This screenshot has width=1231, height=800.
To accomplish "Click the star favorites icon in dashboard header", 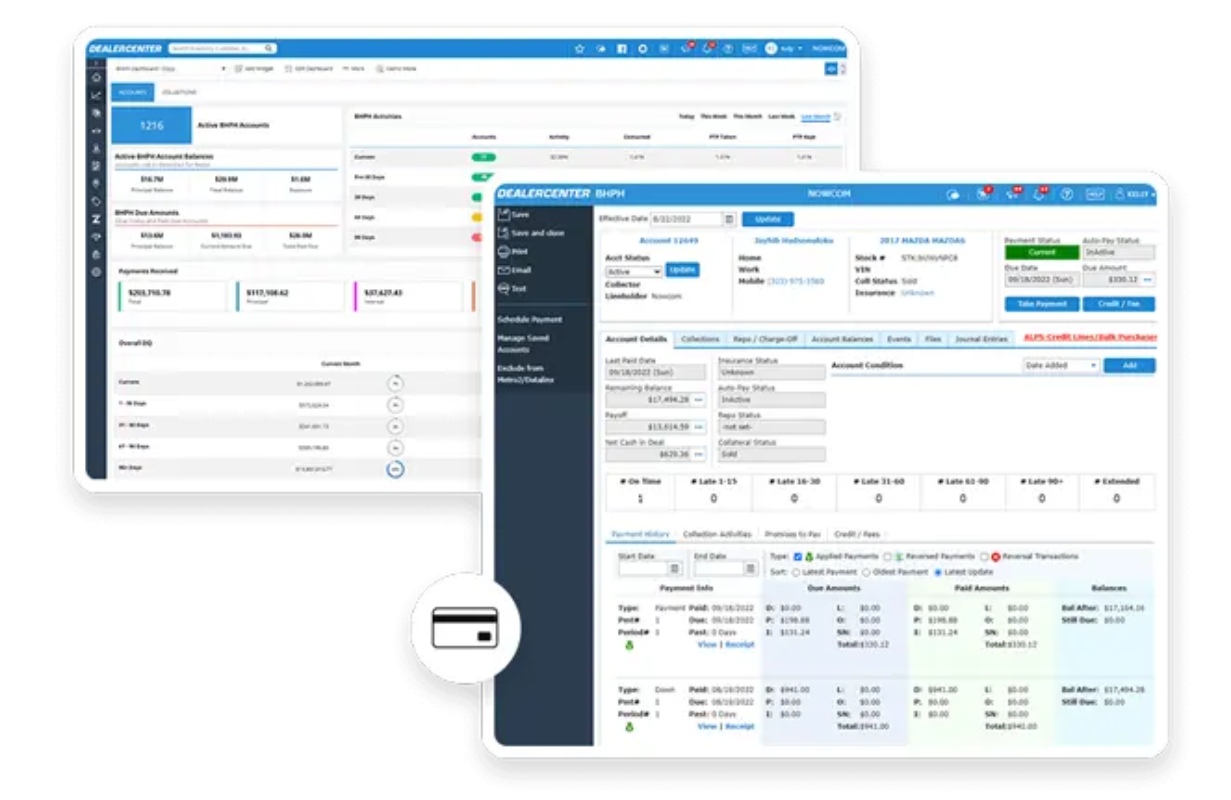I will (579, 48).
